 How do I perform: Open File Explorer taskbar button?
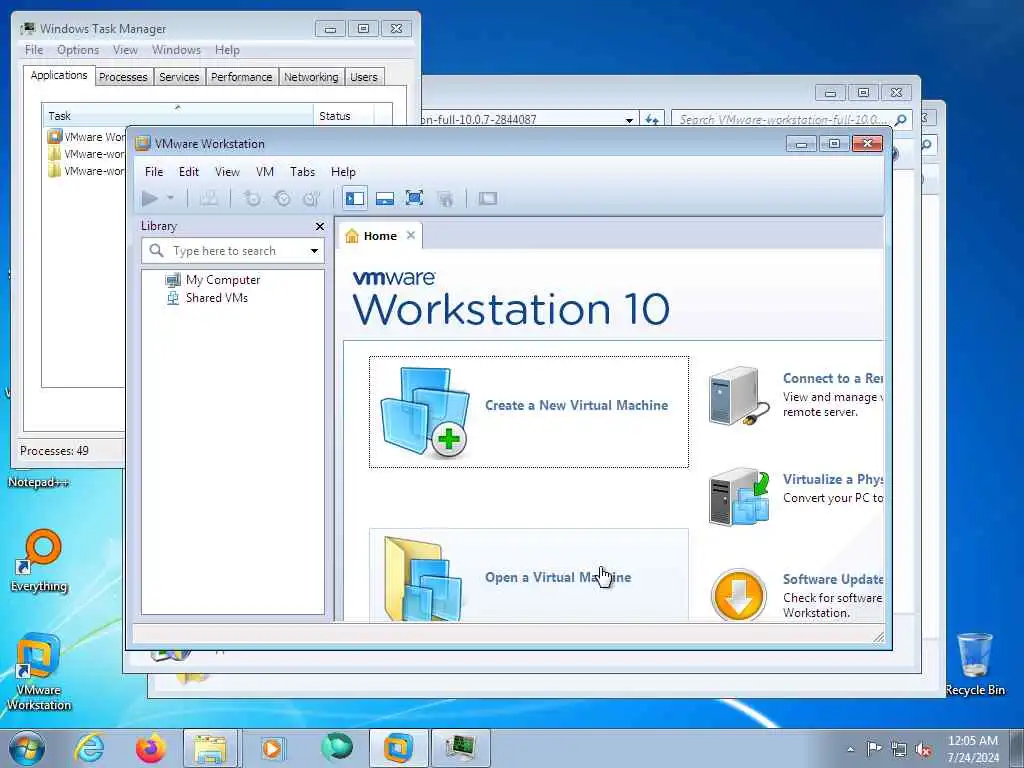tap(211, 748)
